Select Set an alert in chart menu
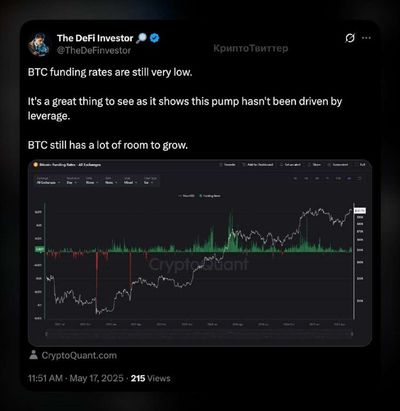400x411 pixels. coord(290,165)
